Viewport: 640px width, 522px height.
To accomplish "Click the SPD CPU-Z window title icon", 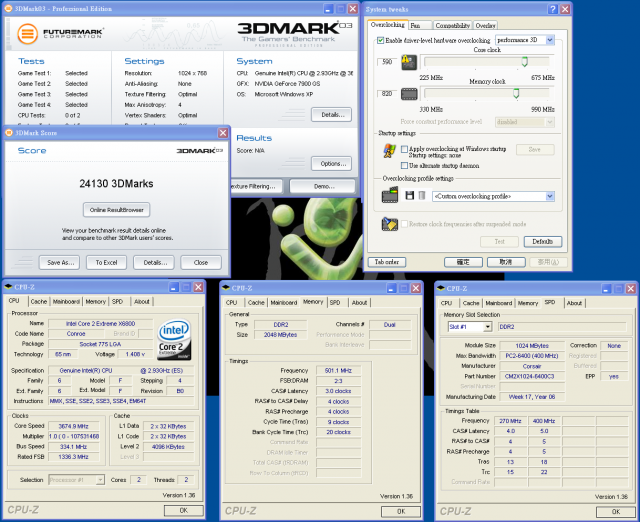I will [440, 289].
